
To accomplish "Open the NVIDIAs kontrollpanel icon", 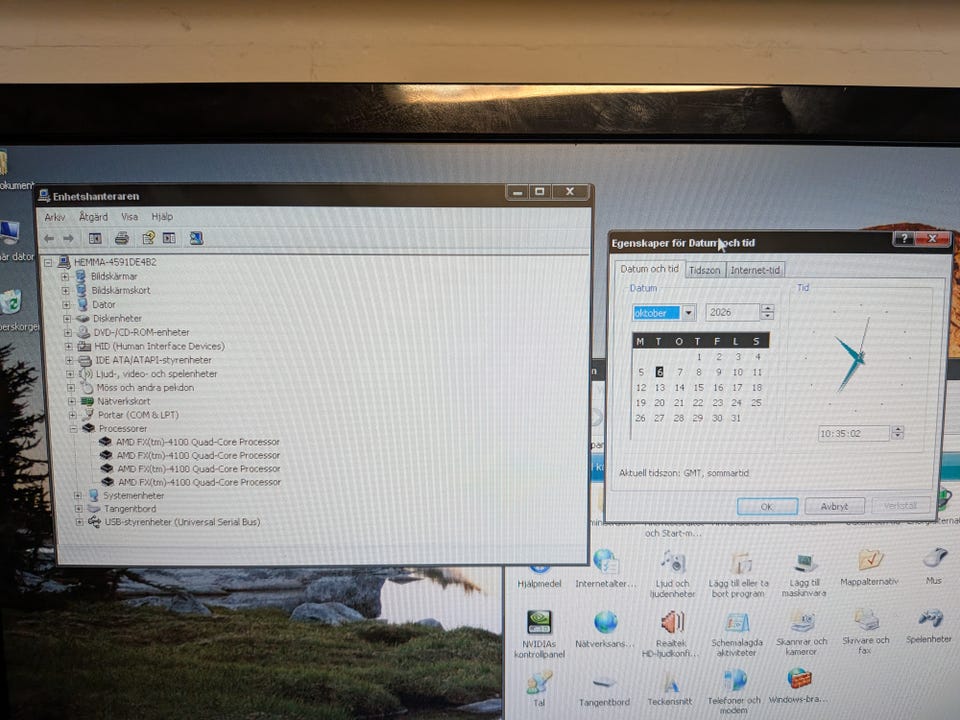I will point(539,634).
